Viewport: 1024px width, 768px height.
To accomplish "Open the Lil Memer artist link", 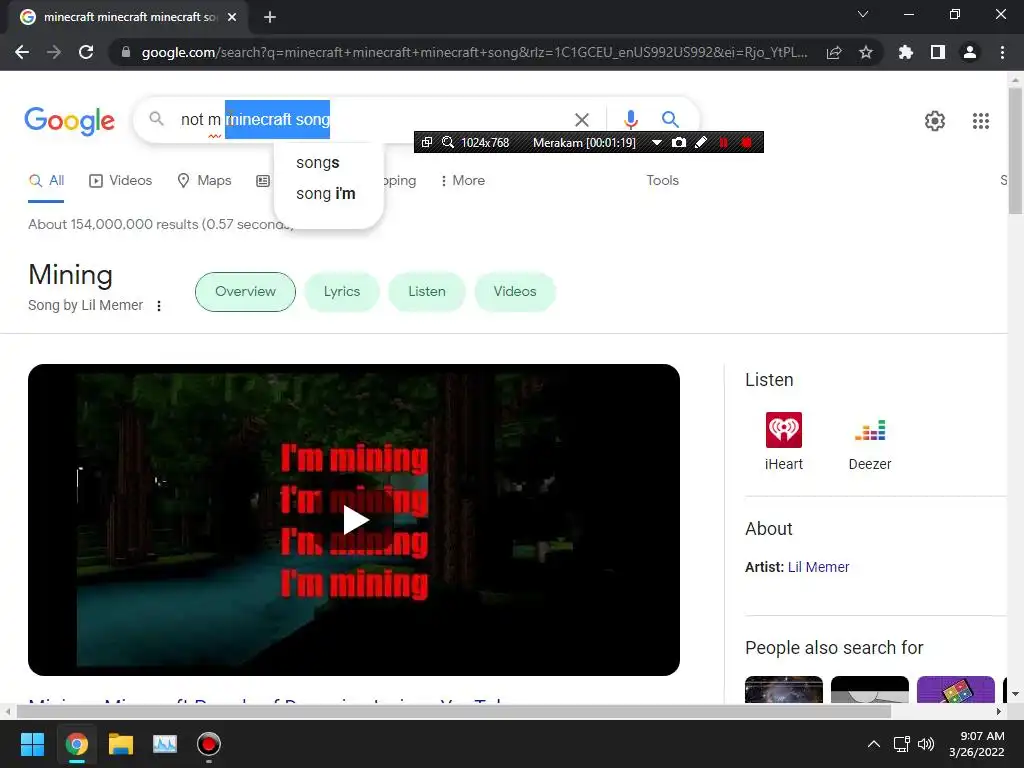I will click(x=818, y=567).
